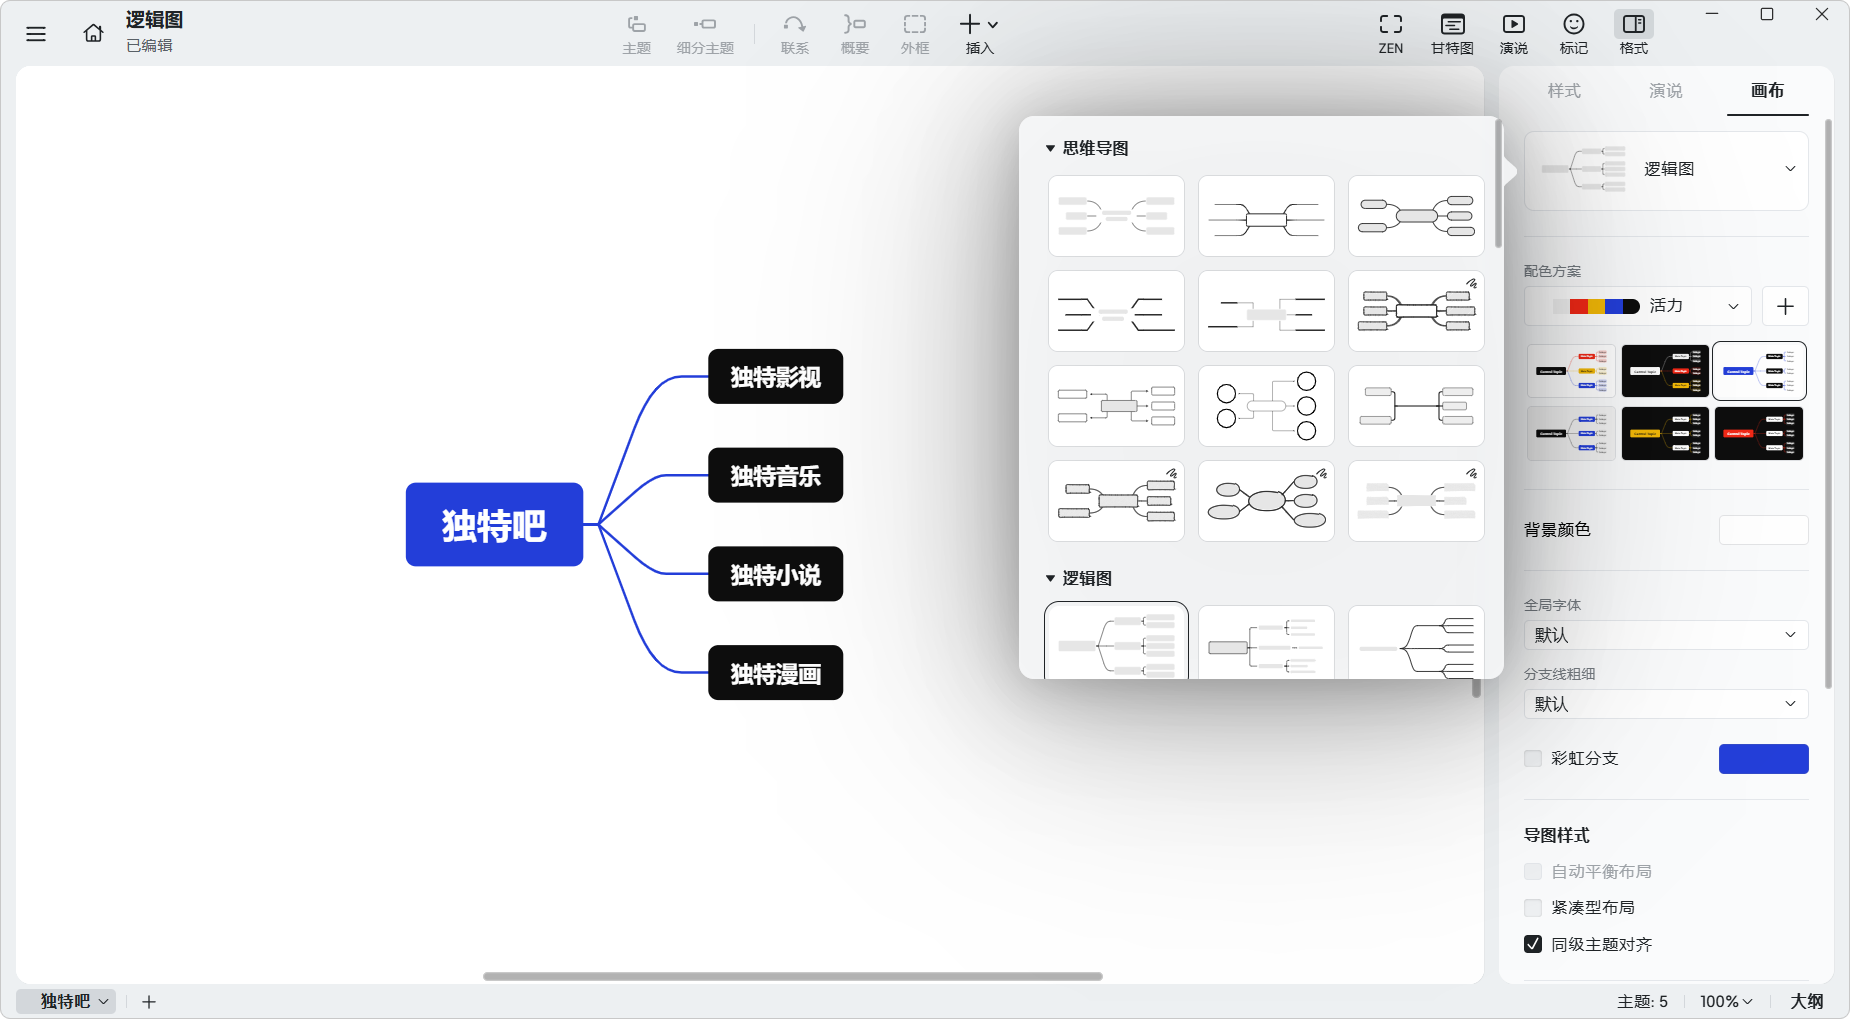Open the hamburger menu
Viewport: 1850px width, 1019px height.
[x=36, y=33]
